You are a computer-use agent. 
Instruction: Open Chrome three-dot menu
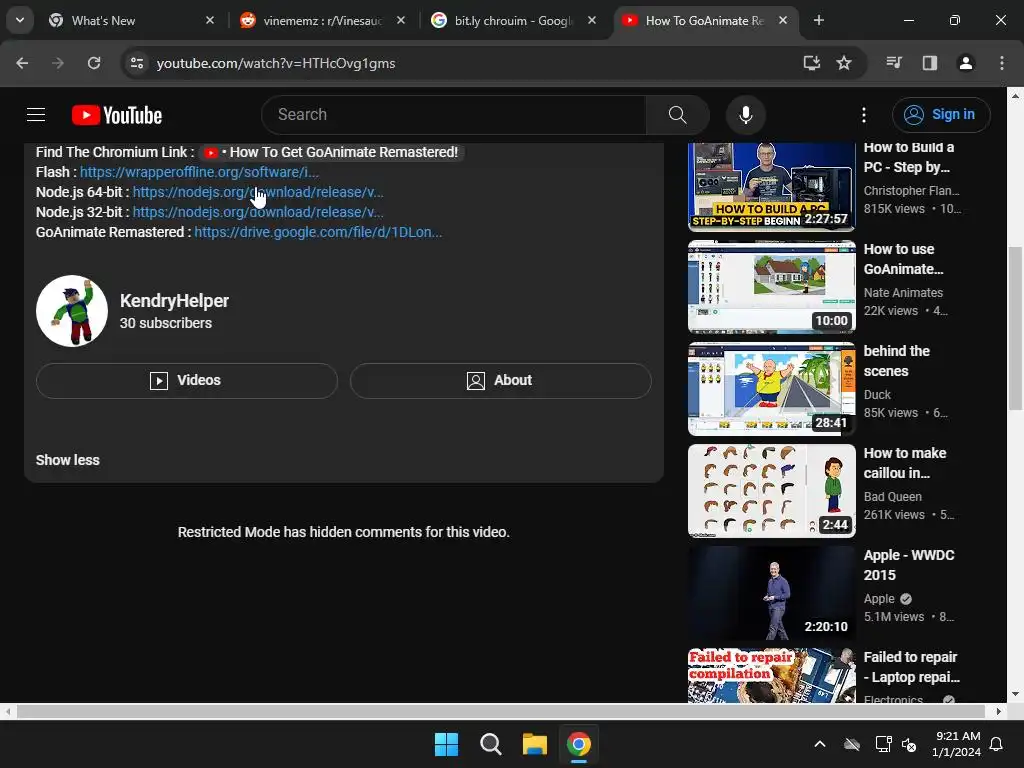pyautogui.click(x=1001, y=63)
